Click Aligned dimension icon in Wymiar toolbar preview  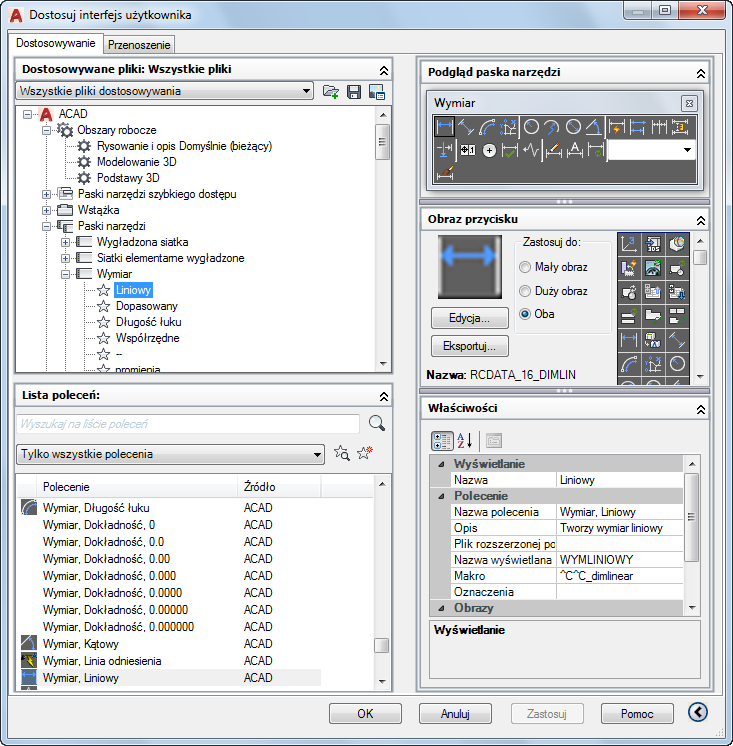(x=465, y=128)
